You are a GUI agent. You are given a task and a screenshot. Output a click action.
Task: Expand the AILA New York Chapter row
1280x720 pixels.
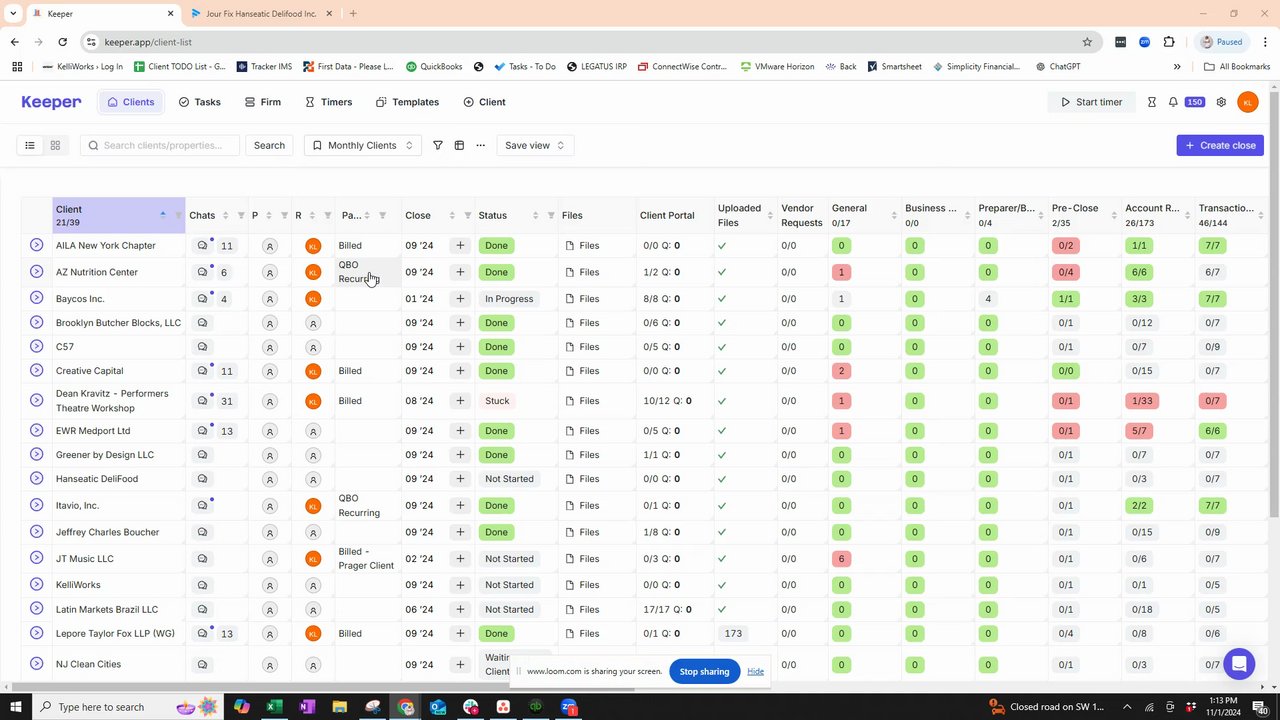[x=36, y=245]
